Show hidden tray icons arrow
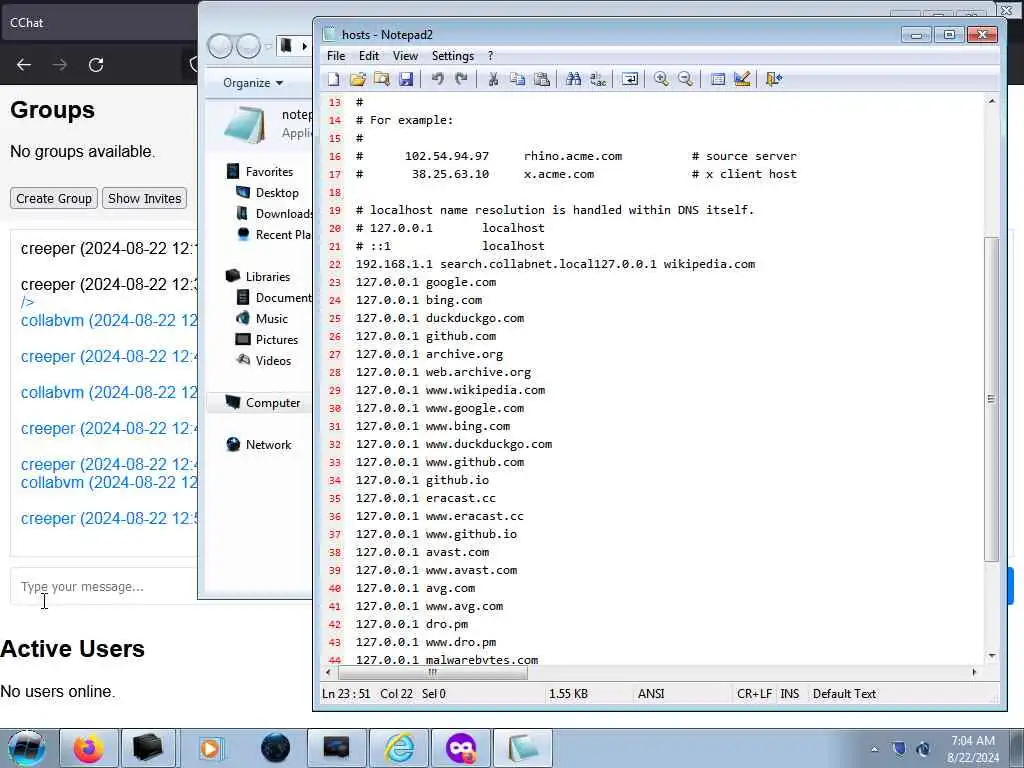The image size is (1024, 768). point(874,749)
